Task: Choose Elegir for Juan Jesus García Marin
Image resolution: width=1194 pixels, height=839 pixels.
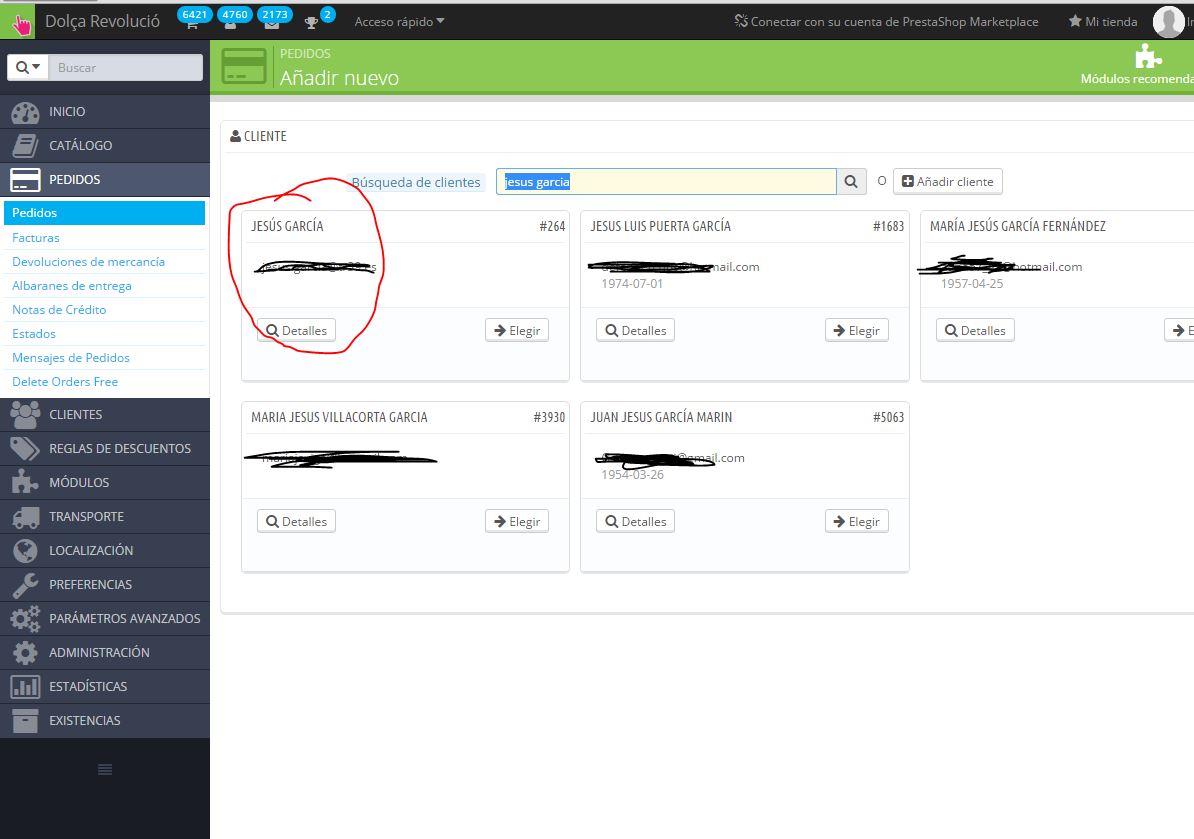Action: (857, 522)
